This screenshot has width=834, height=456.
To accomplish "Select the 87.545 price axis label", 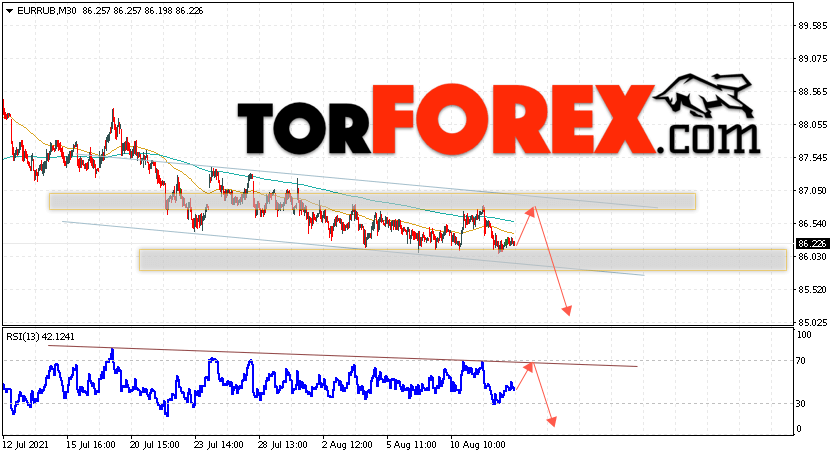I will pyautogui.click(x=813, y=157).
